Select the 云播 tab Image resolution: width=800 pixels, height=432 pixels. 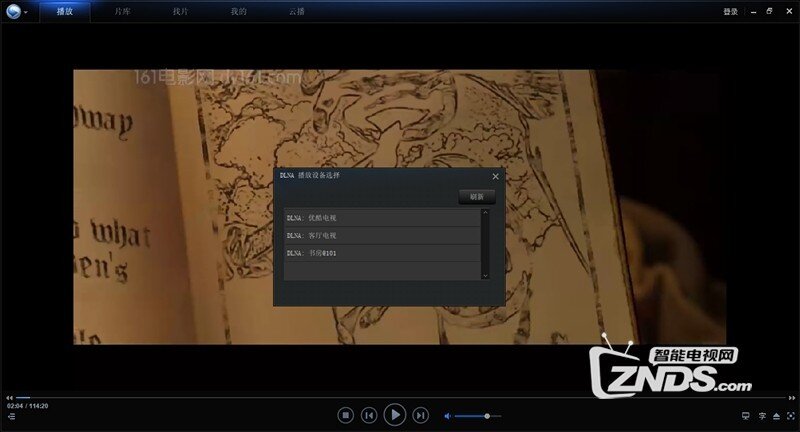tap(296, 11)
